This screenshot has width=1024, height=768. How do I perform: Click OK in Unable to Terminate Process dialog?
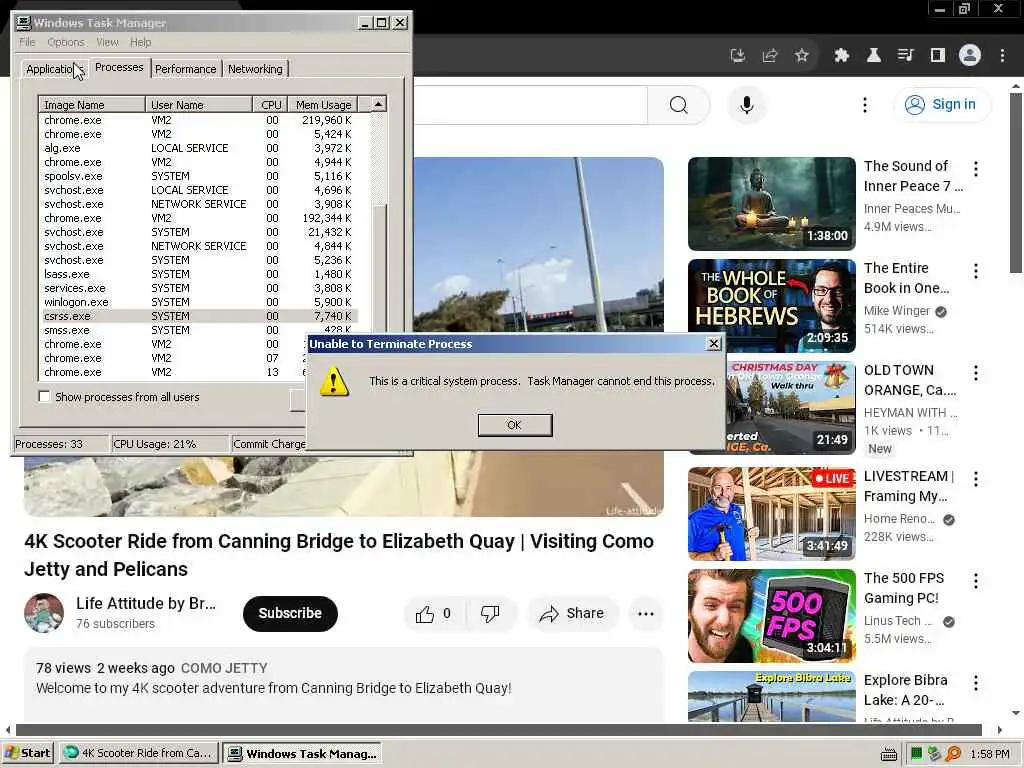pos(515,425)
